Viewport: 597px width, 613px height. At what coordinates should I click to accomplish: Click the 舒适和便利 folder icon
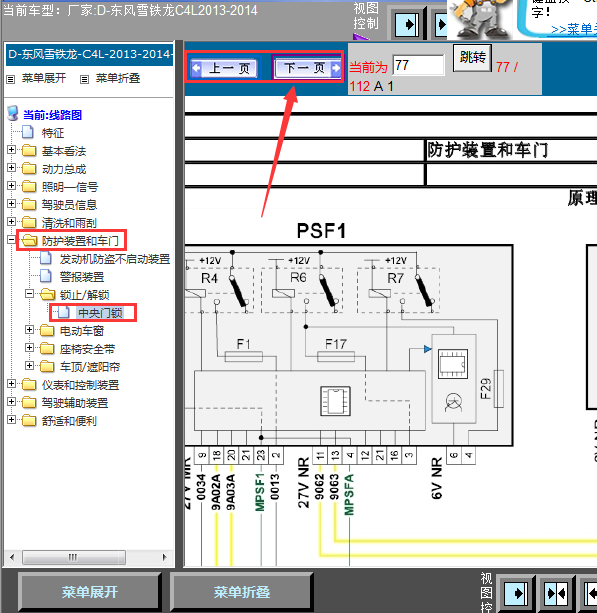click(x=29, y=421)
